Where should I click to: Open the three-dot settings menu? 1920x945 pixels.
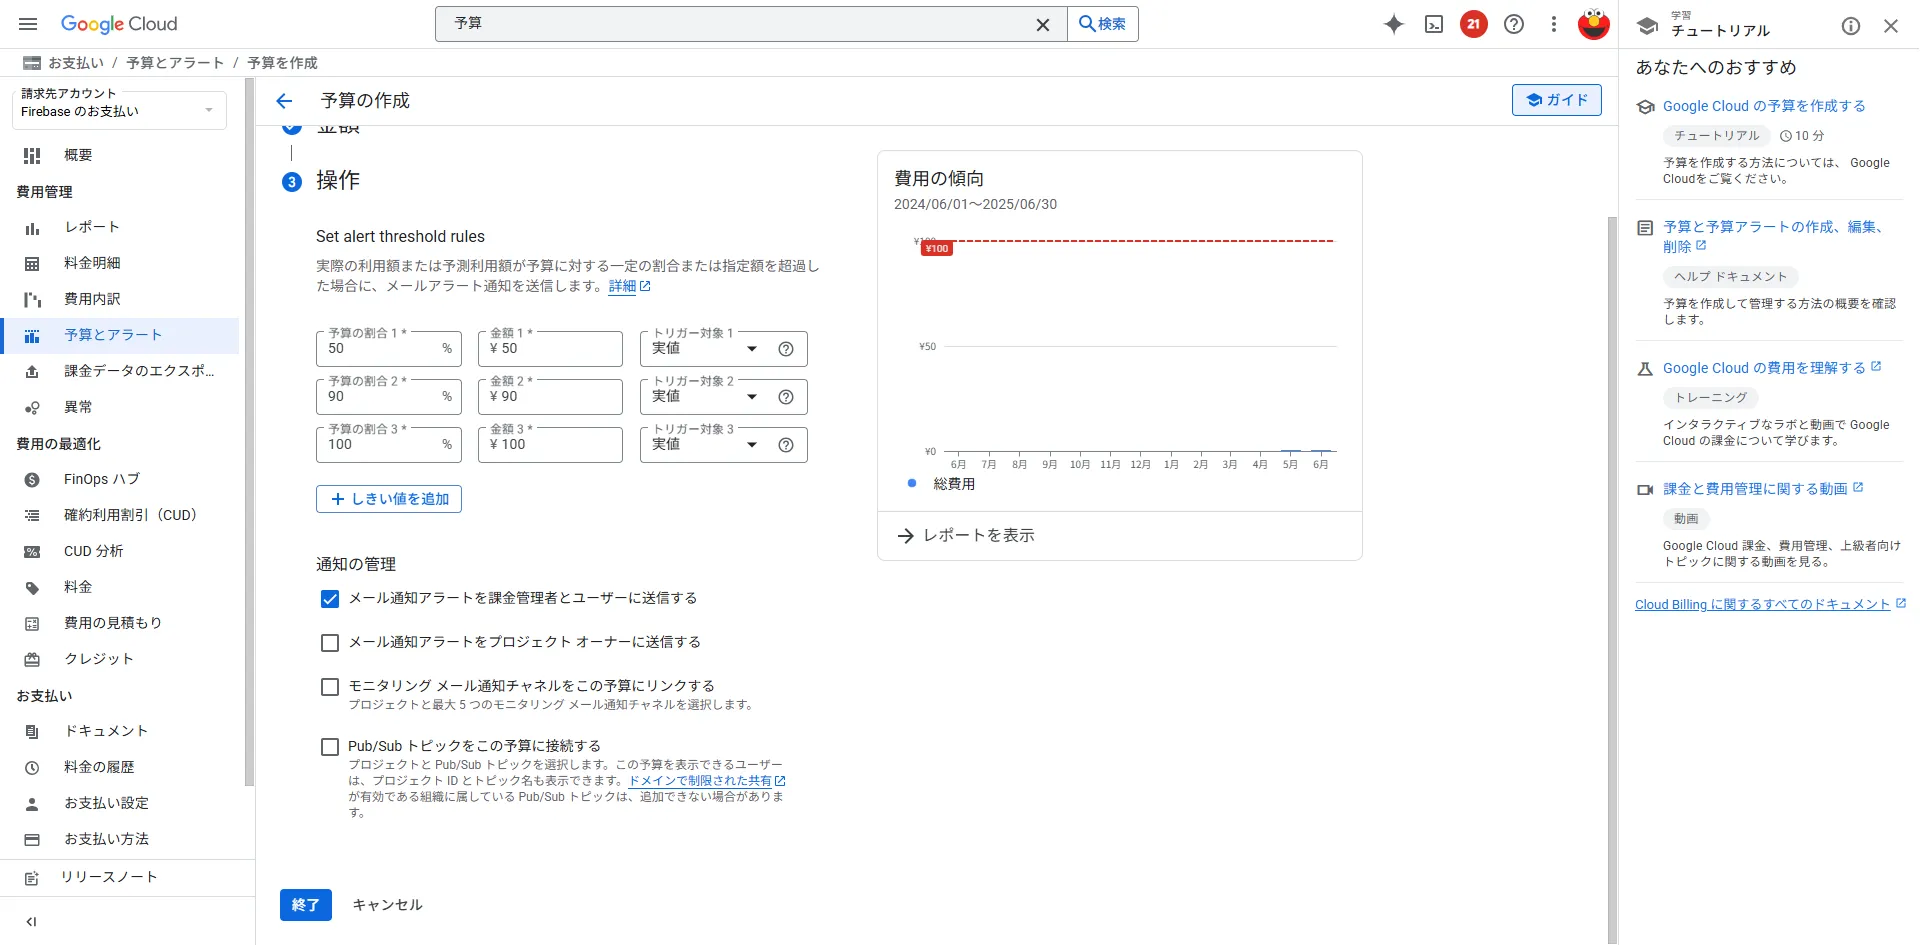(1553, 24)
